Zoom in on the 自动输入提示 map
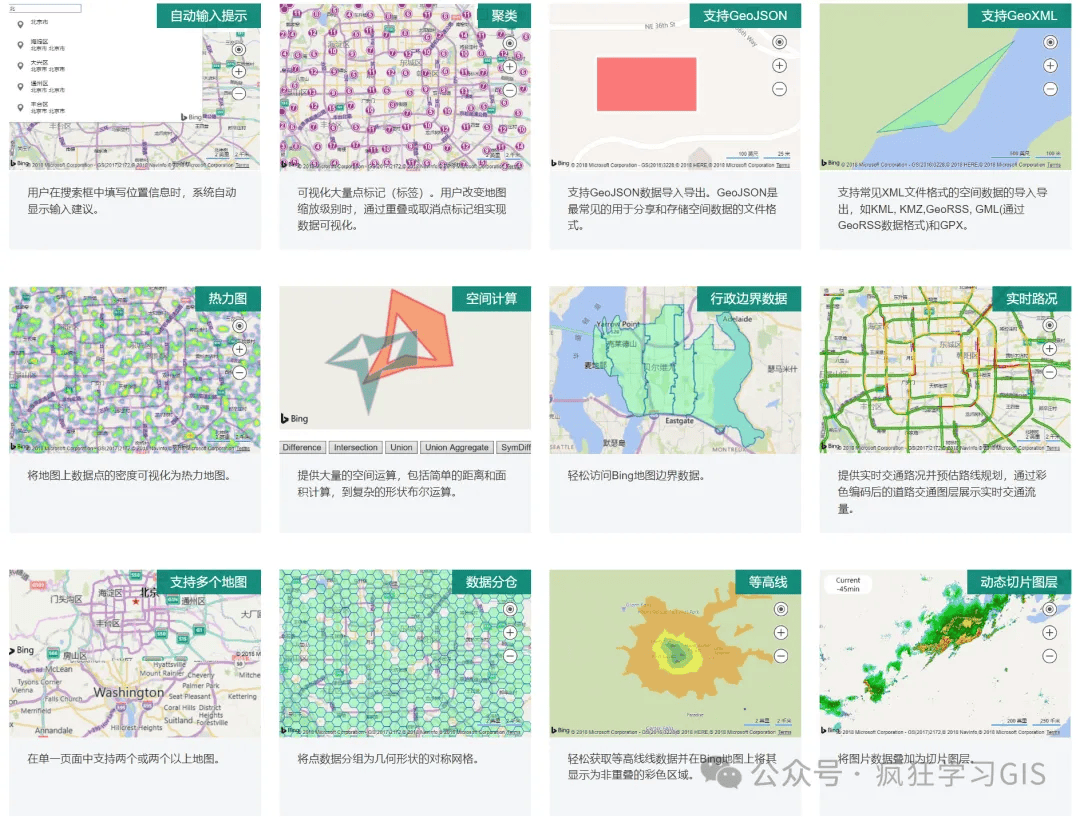 [239, 72]
